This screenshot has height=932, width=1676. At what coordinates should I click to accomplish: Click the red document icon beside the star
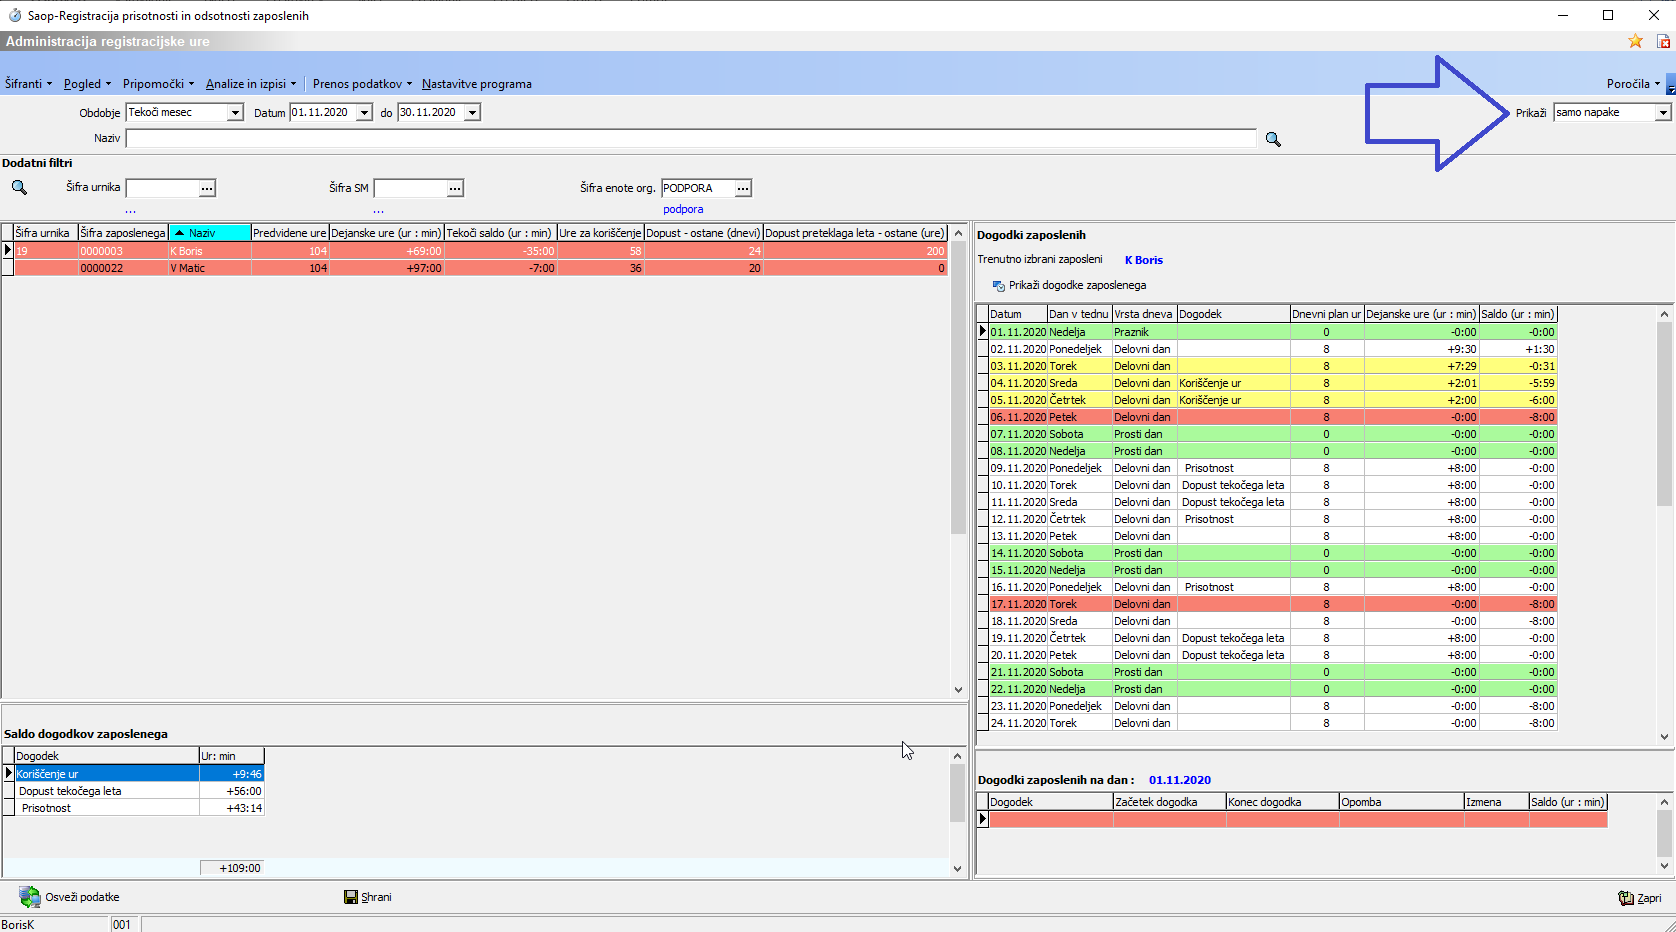pos(1664,41)
